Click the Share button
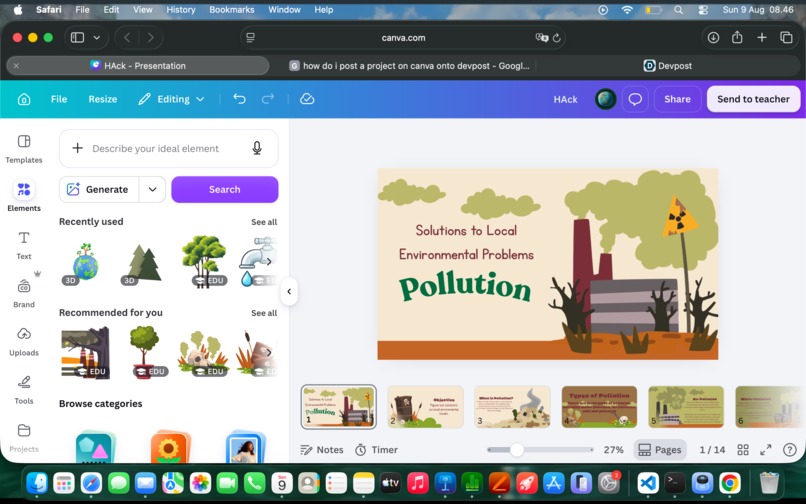Image resolution: width=806 pixels, height=504 pixels. tap(677, 99)
